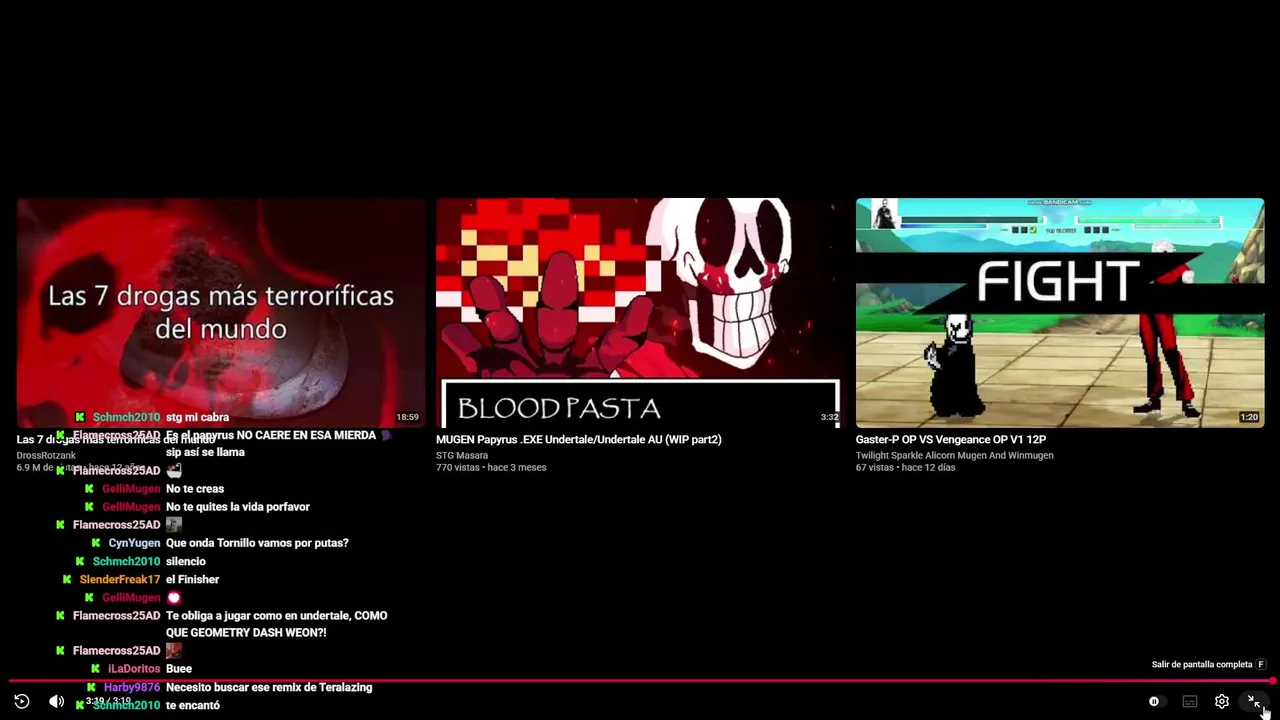Open the STG Masara channel name
This screenshot has height=720, width=1280.
pyautogui.click(x=462, y=456)
